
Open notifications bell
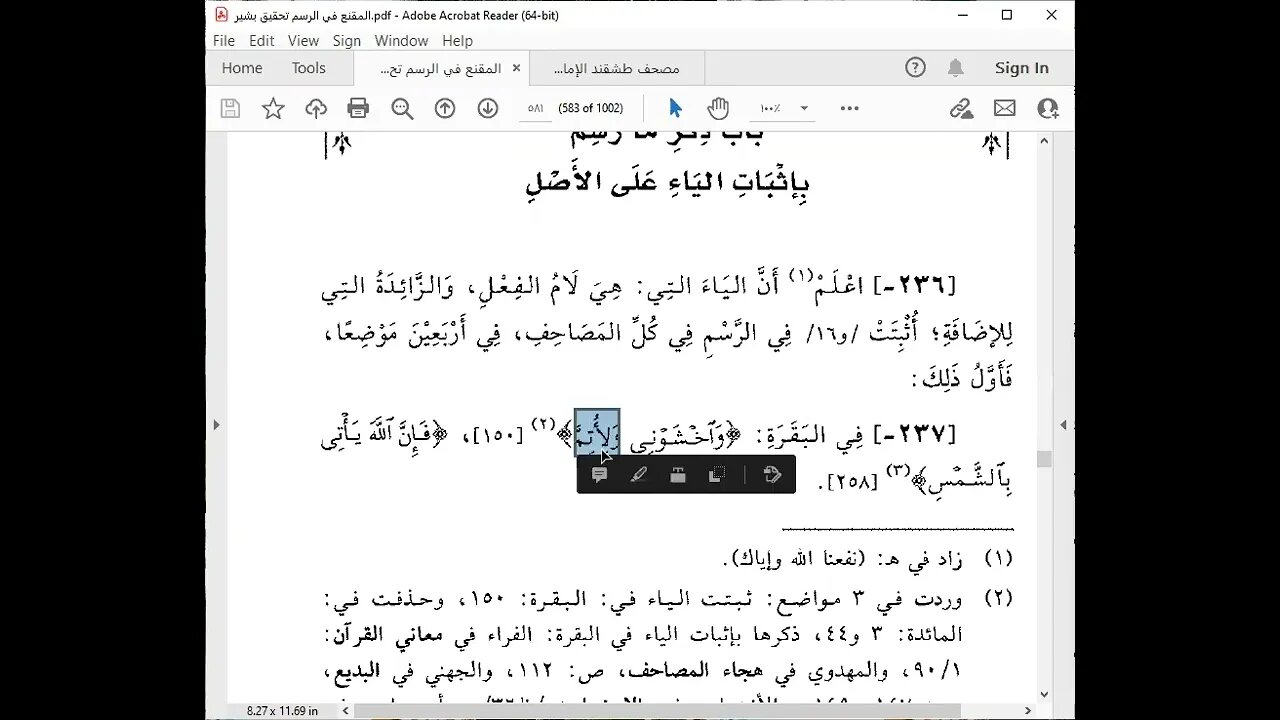(956, 68)
